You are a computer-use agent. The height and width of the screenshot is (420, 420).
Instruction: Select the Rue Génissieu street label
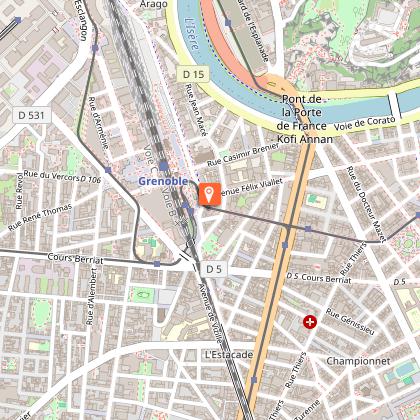[350, 321]
